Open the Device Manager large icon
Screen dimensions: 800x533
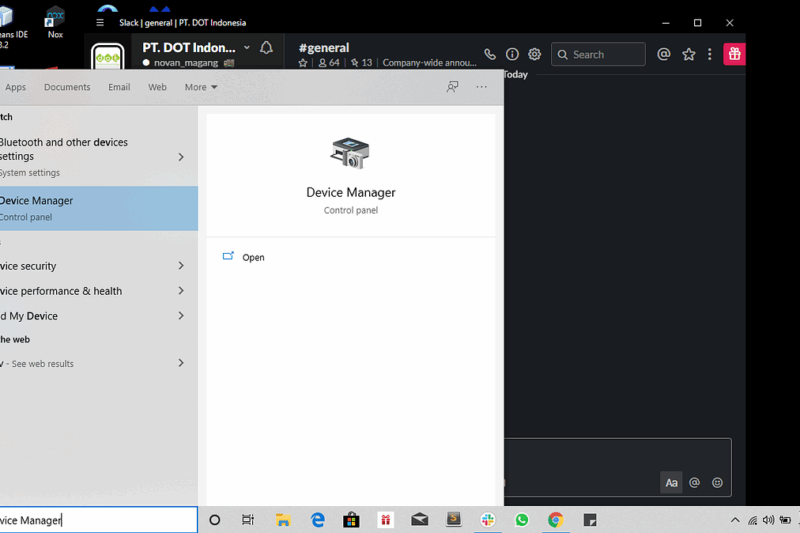350,153
